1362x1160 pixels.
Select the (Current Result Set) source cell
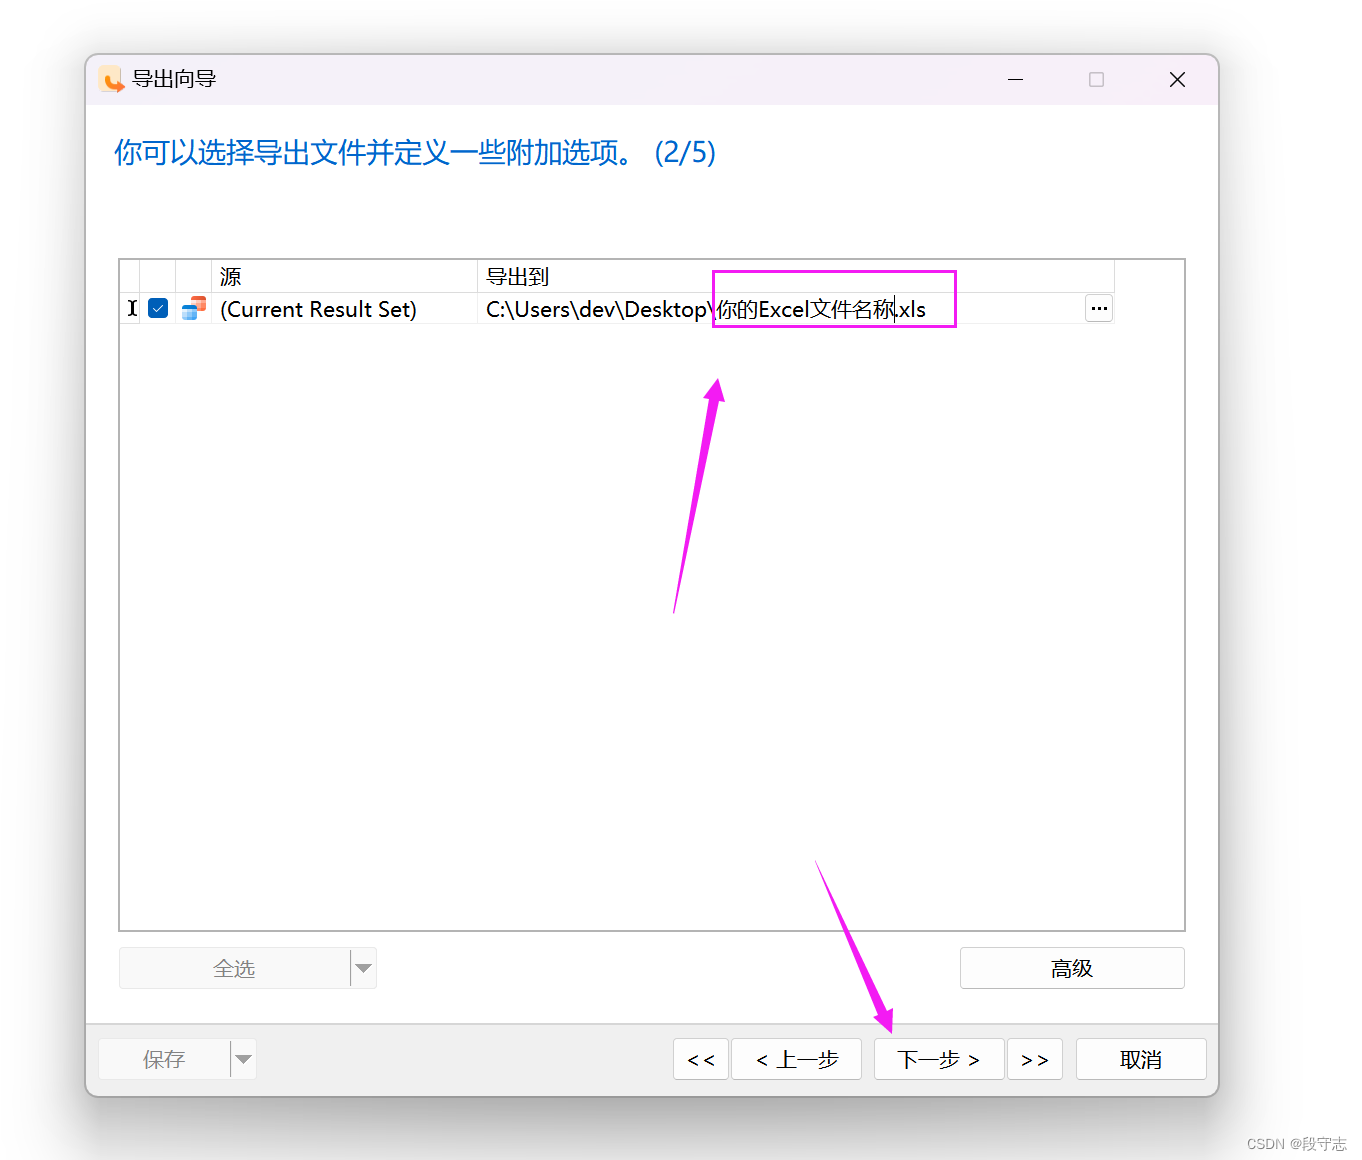coord(344,309)
